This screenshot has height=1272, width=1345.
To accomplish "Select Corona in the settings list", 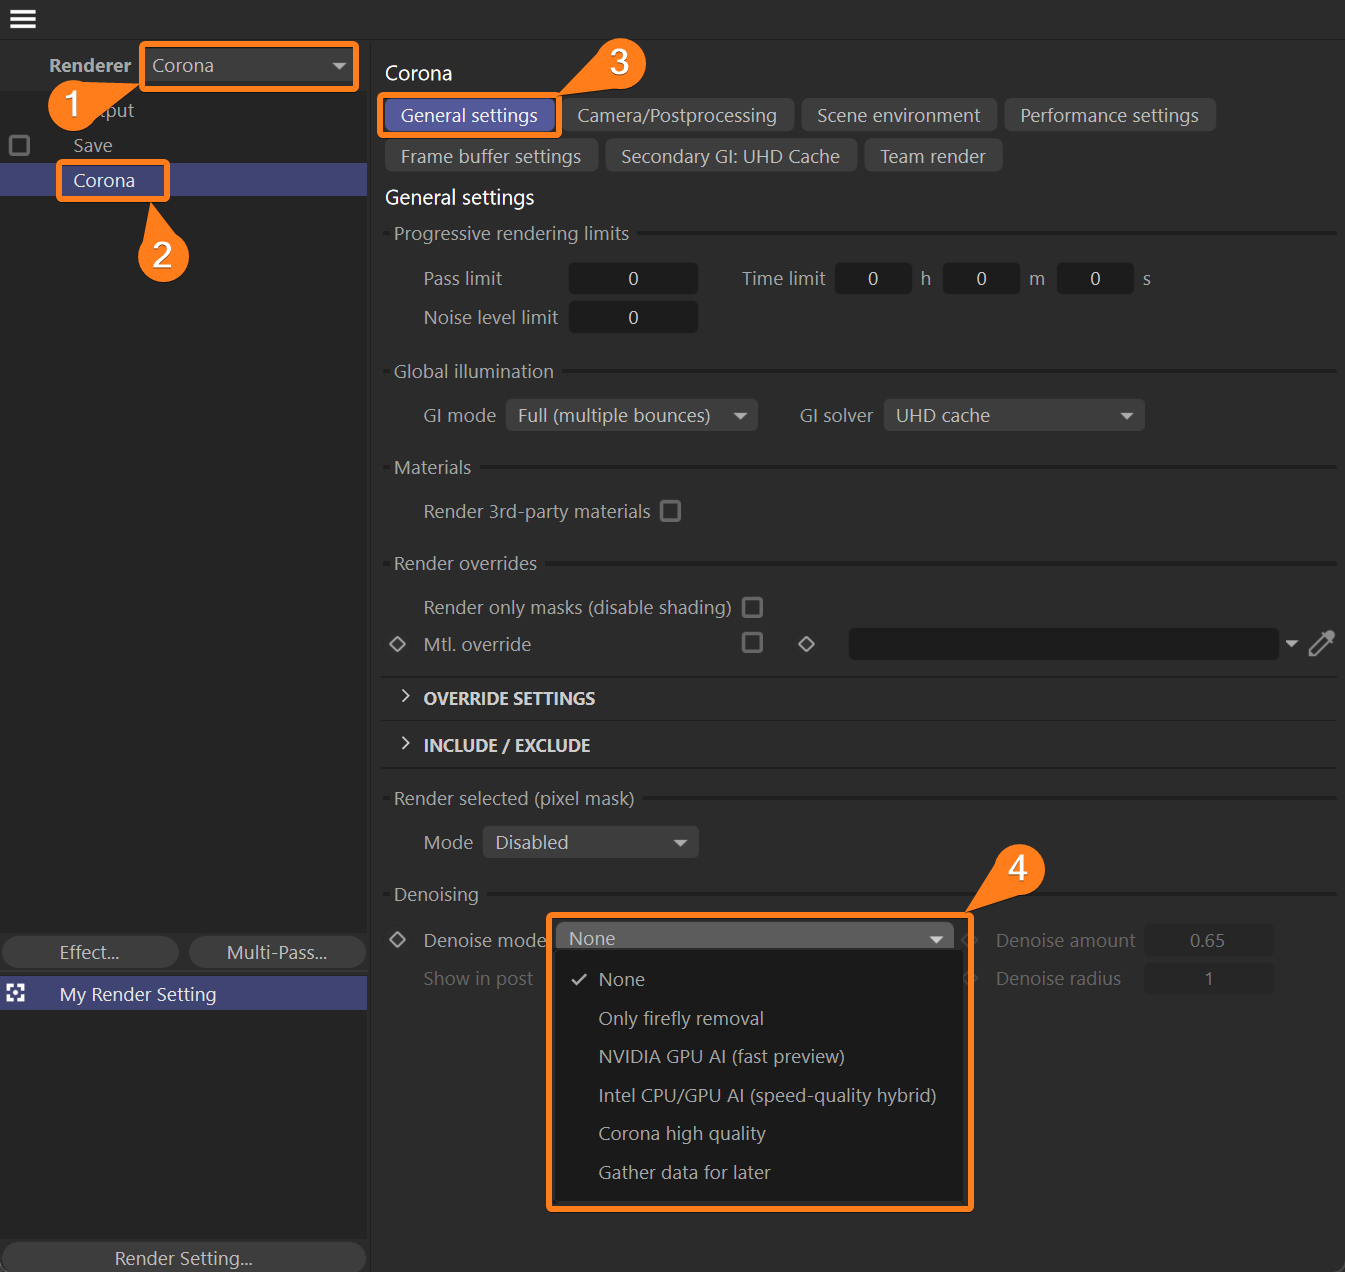I will point(104,181).
